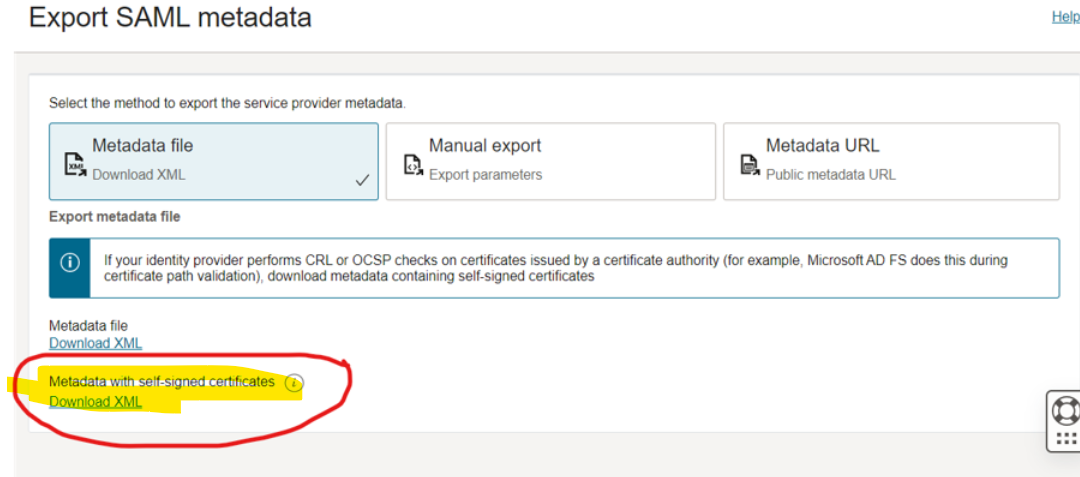Click the document icon in Metadata URL card
Screen dimensions: 1080x477
coord(750,164)
